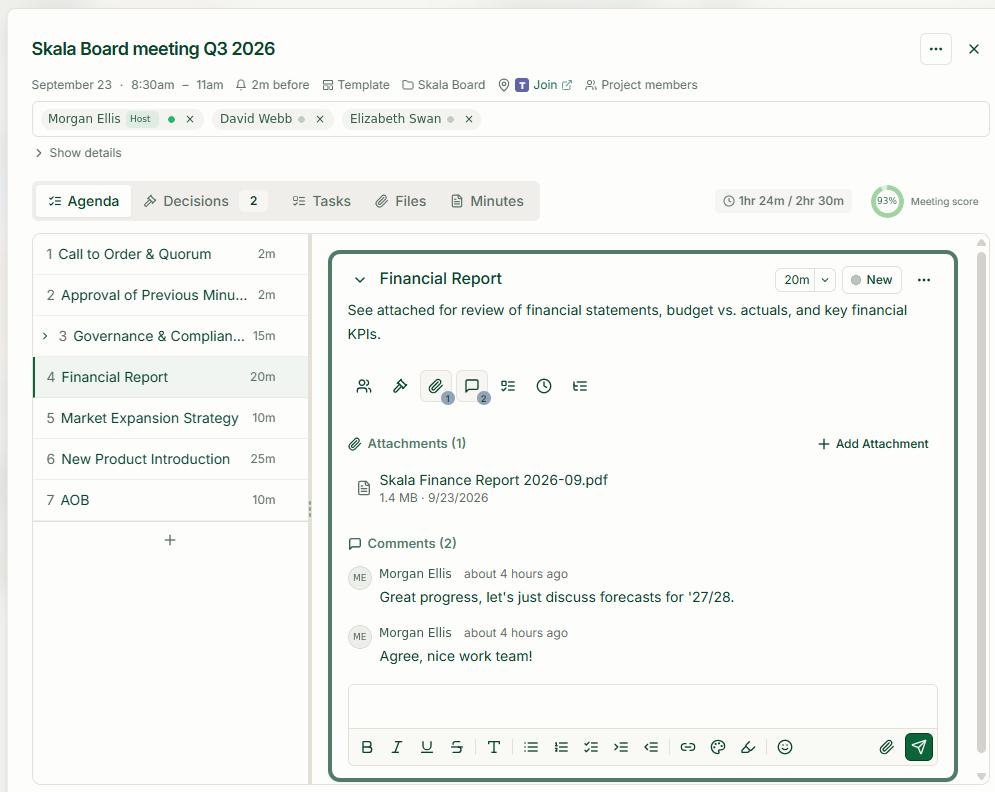Add a new agenda item
Screen dimensions: 995x792
(x=170, y=540)
